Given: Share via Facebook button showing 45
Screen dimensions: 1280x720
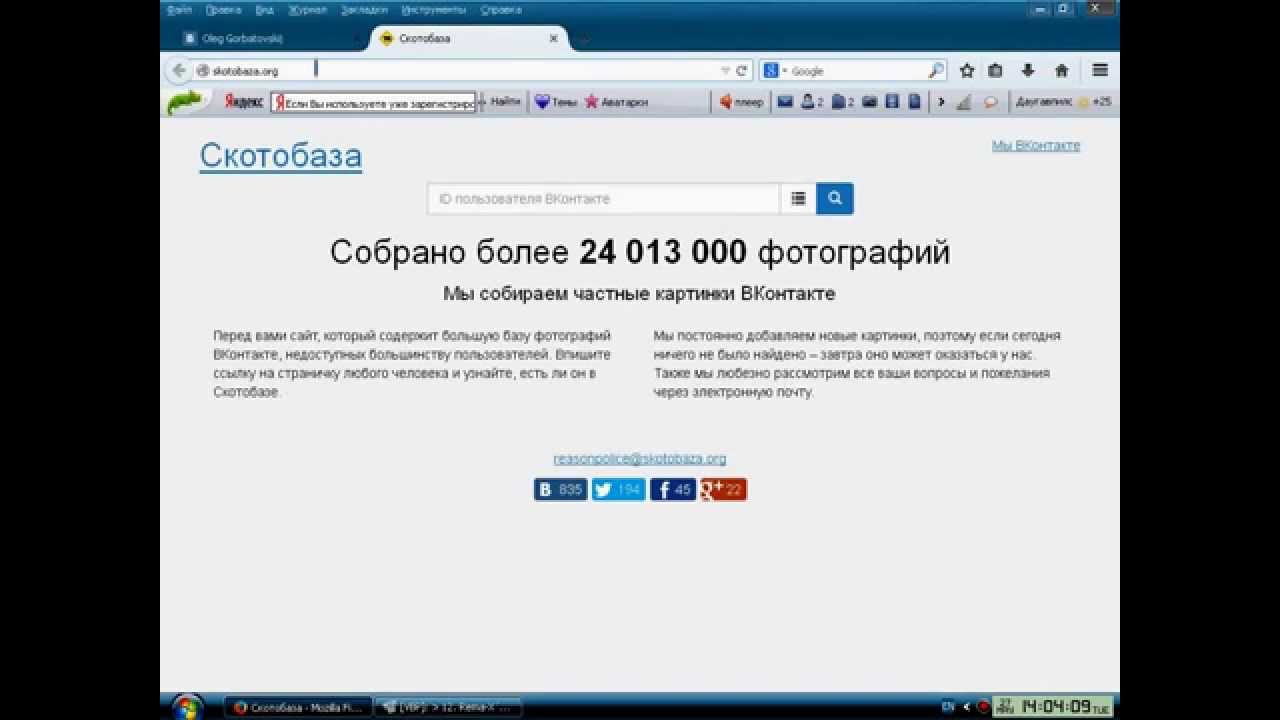Looking at the screenshot, I should click(673, 490).
